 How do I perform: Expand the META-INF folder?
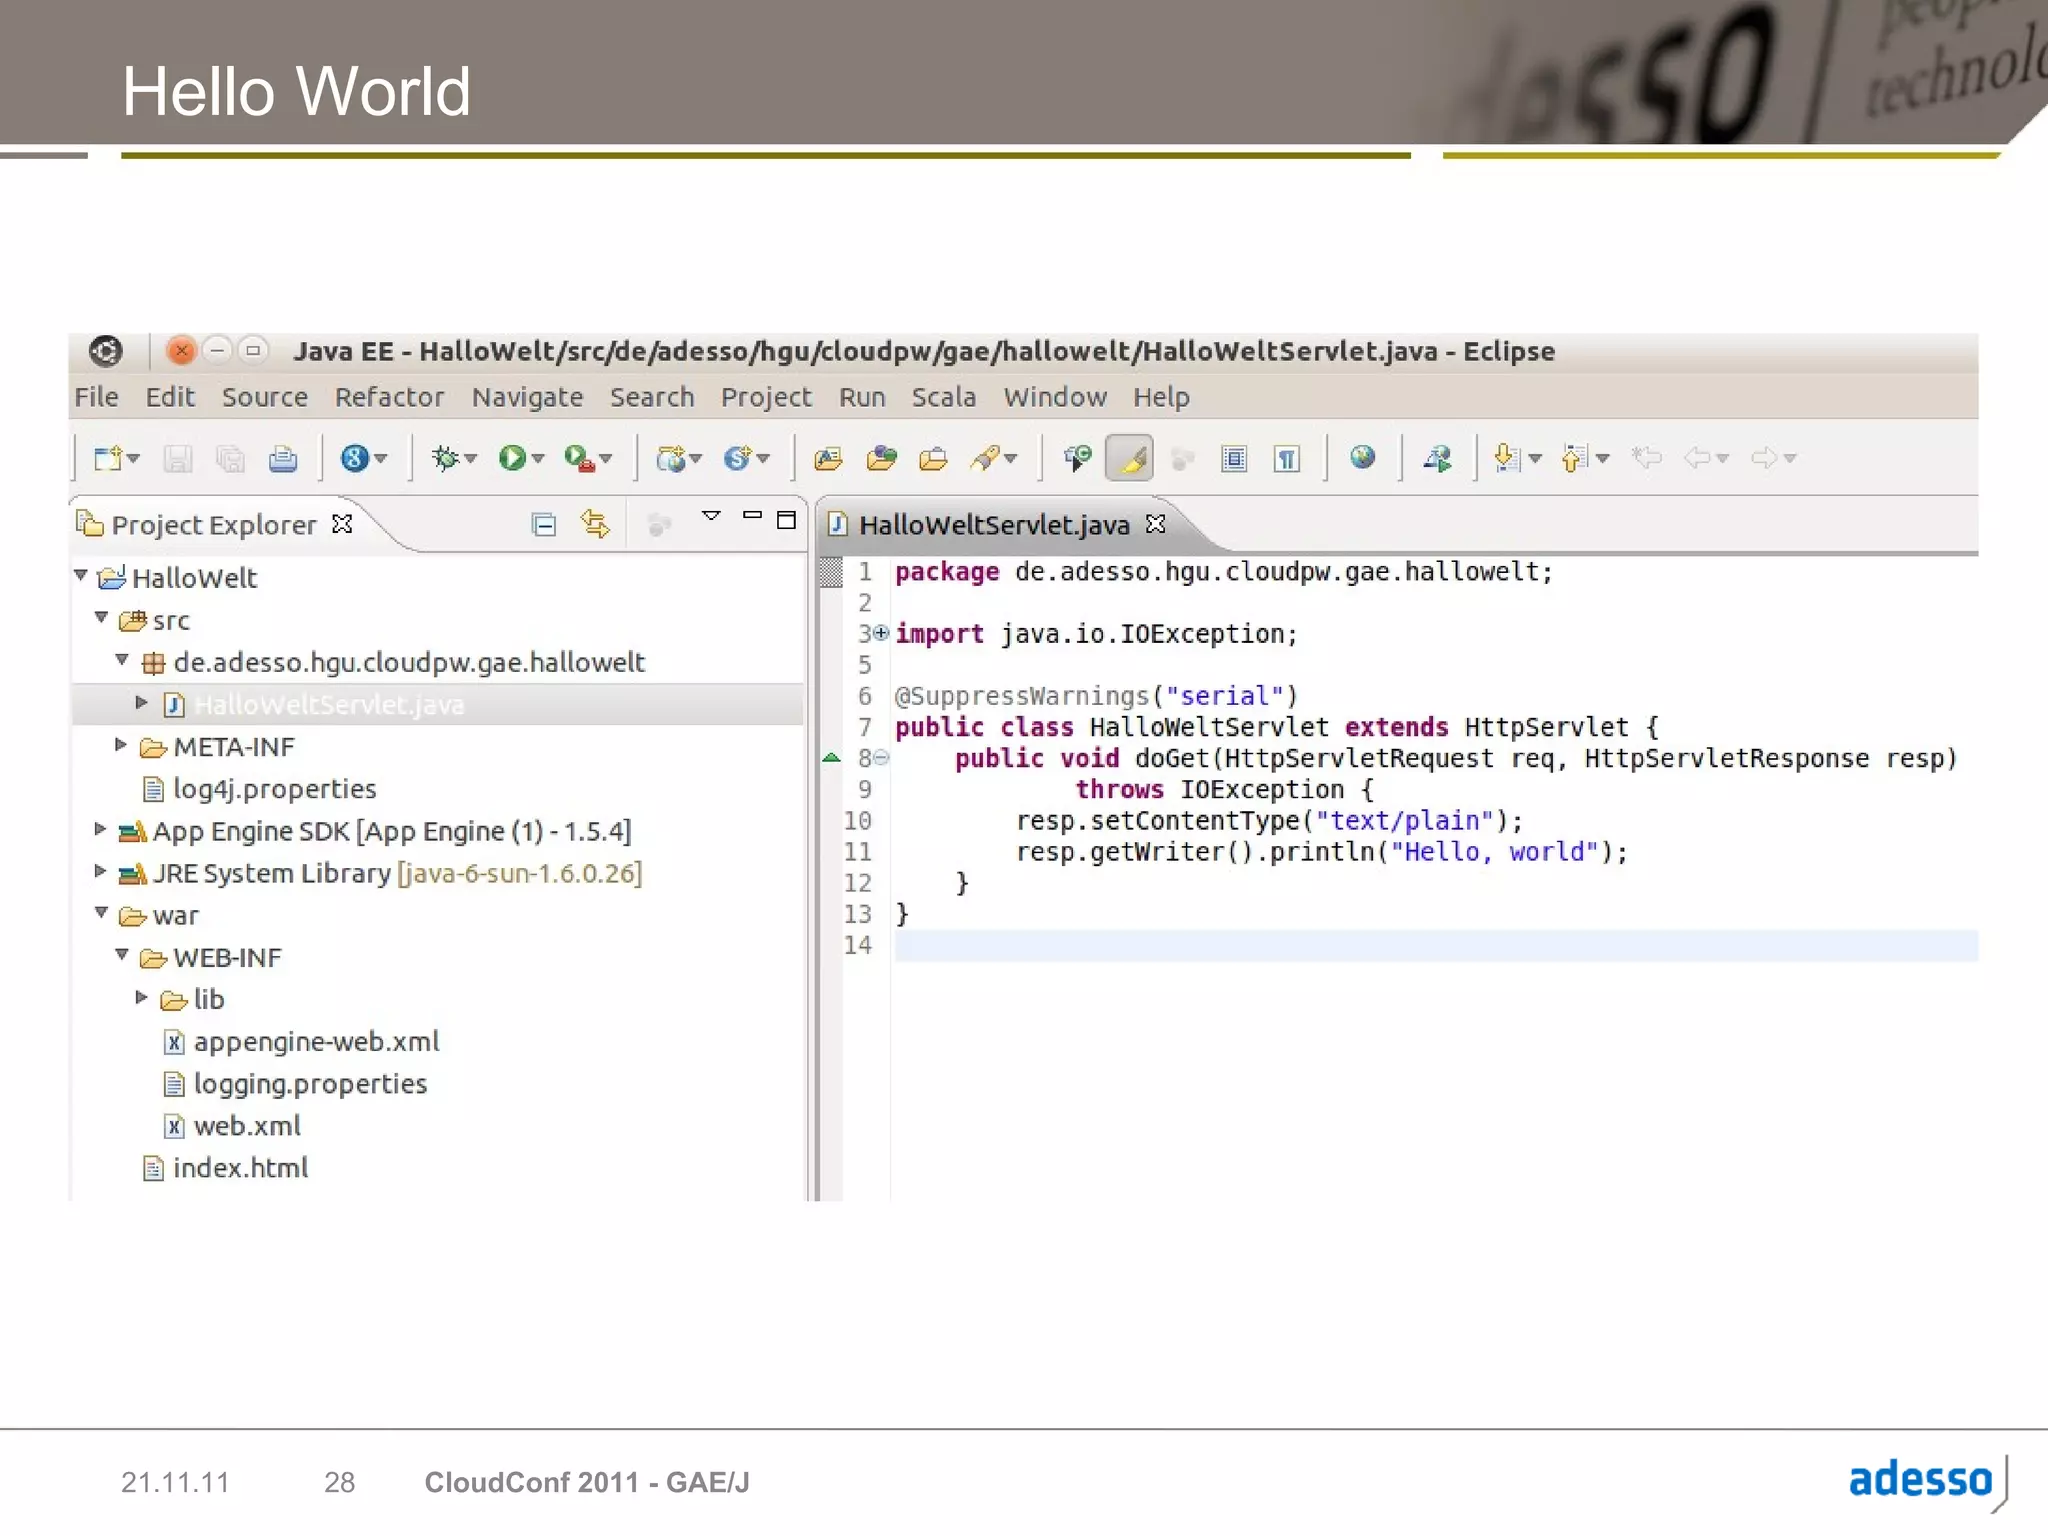click(x=121, y=744)
